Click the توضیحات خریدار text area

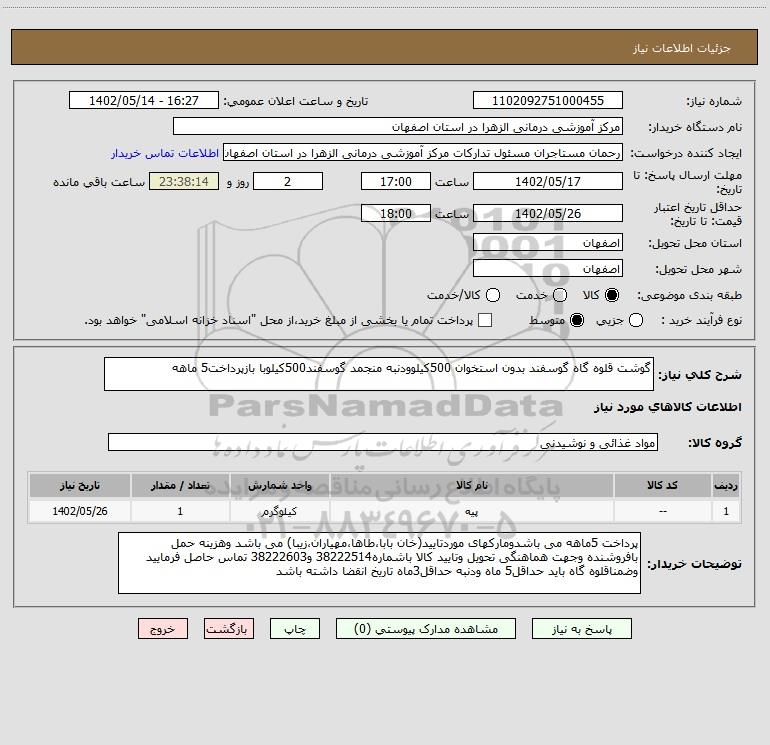pyautogui.click(x=380, y=563)
